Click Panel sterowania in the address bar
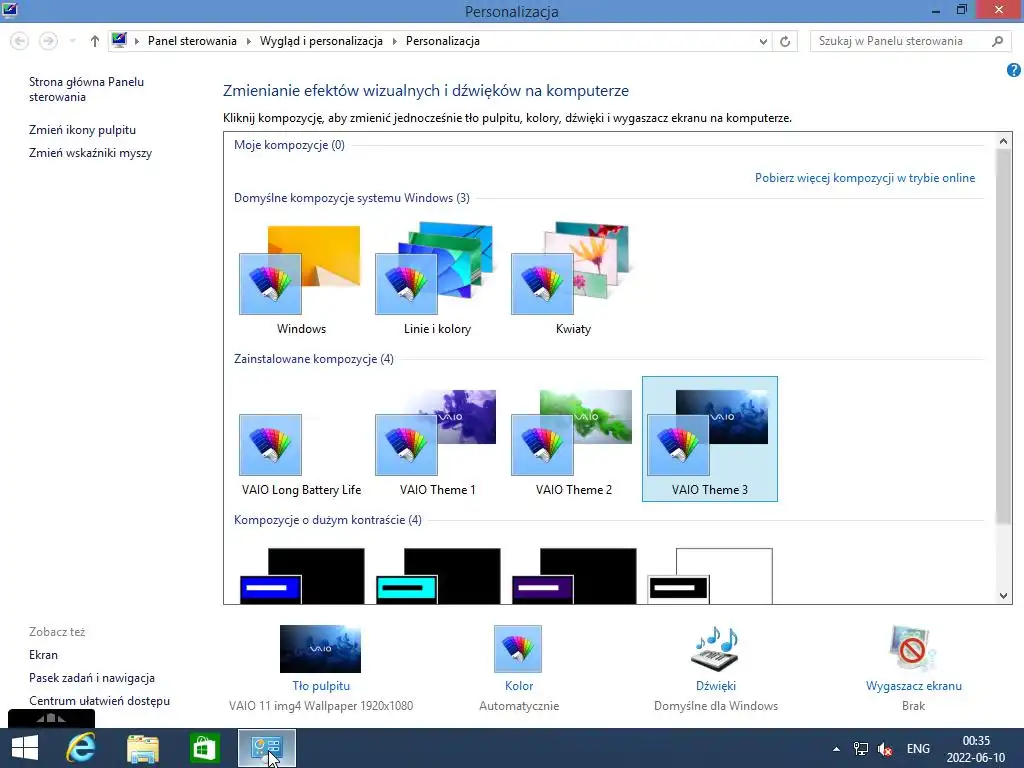1024x768 pixels. [192, 41]
